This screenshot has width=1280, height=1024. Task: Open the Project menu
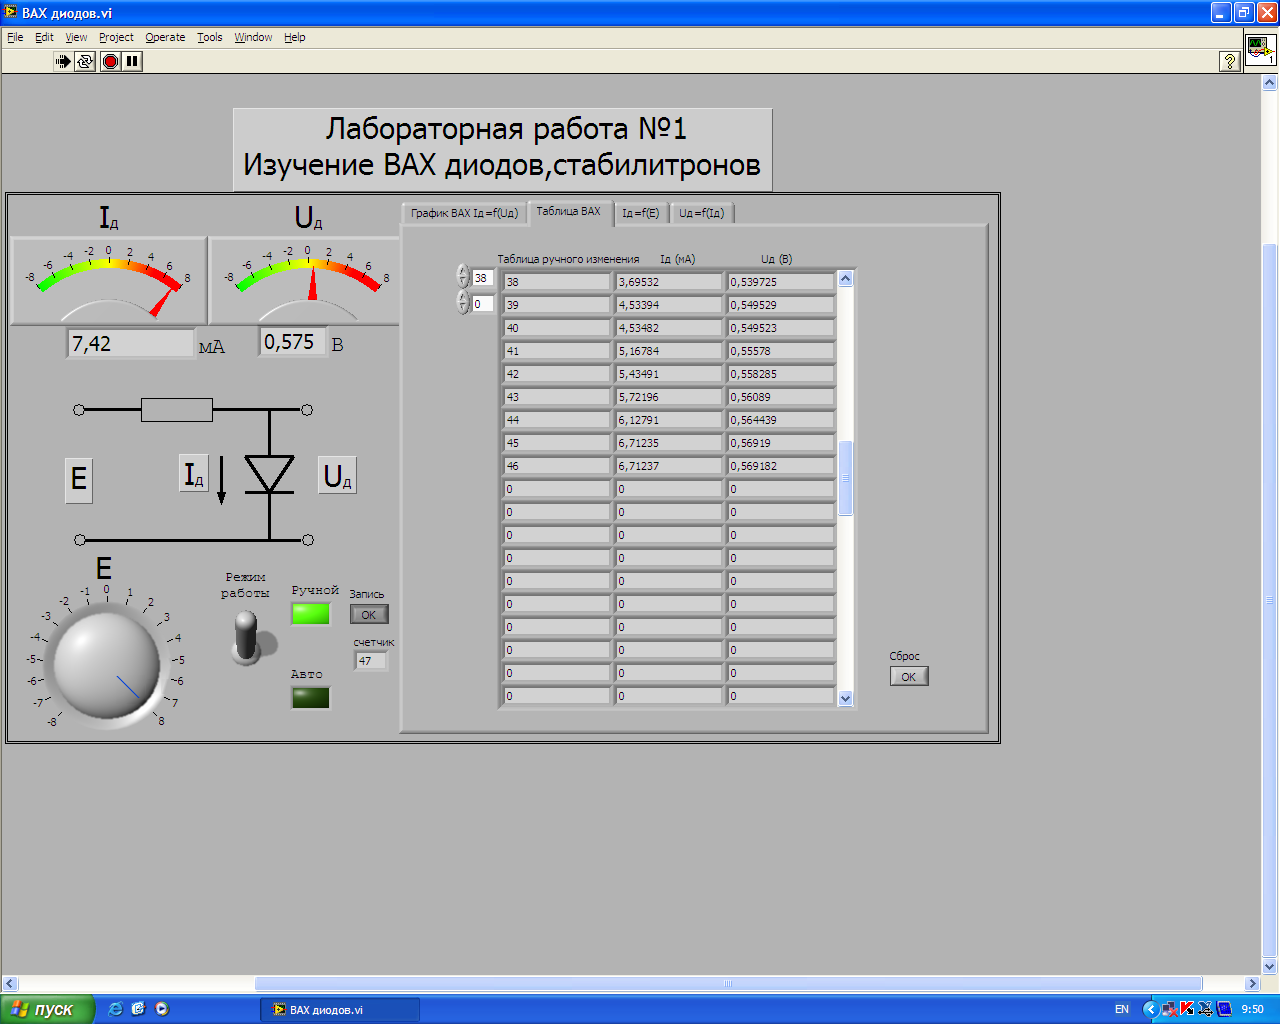(116, 37)
